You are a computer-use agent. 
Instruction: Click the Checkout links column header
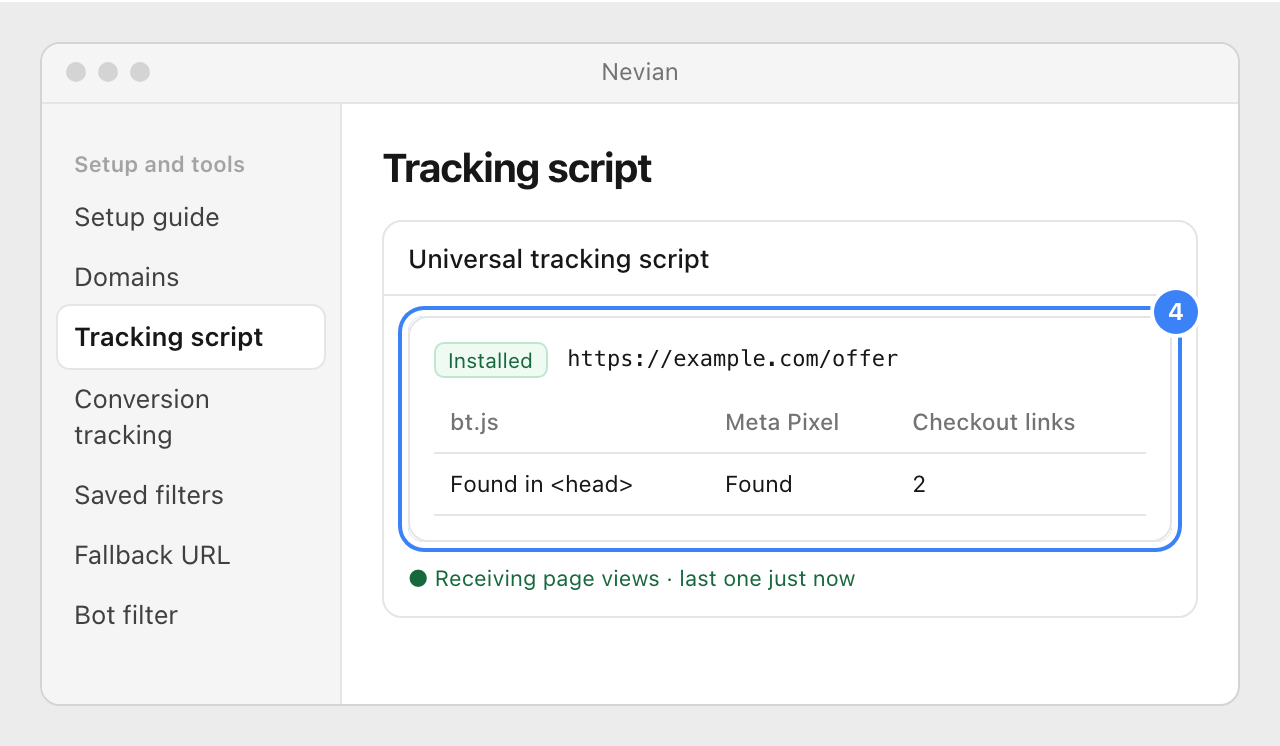pyautogui.click(x=993, y=422)
